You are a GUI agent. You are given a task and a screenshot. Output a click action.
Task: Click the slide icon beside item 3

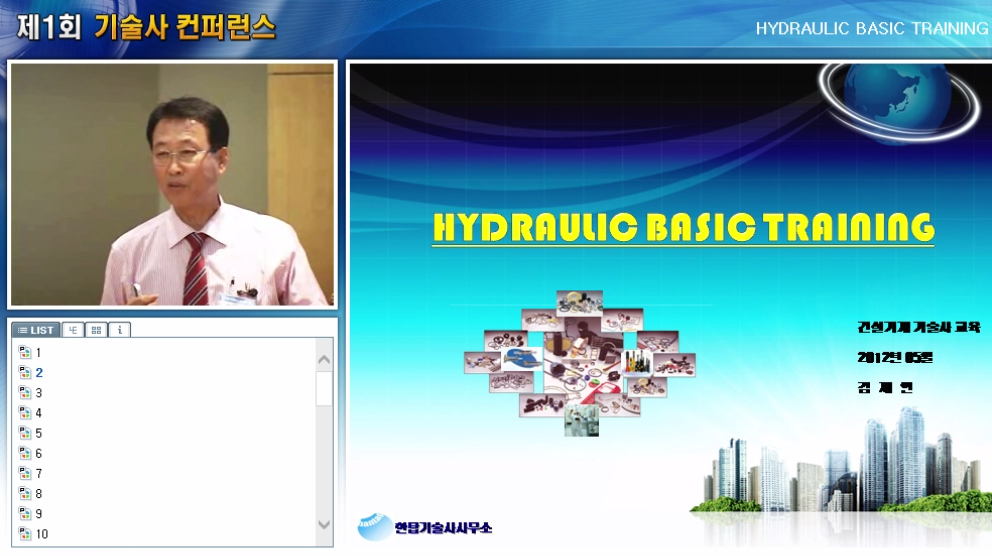(25, 393)
